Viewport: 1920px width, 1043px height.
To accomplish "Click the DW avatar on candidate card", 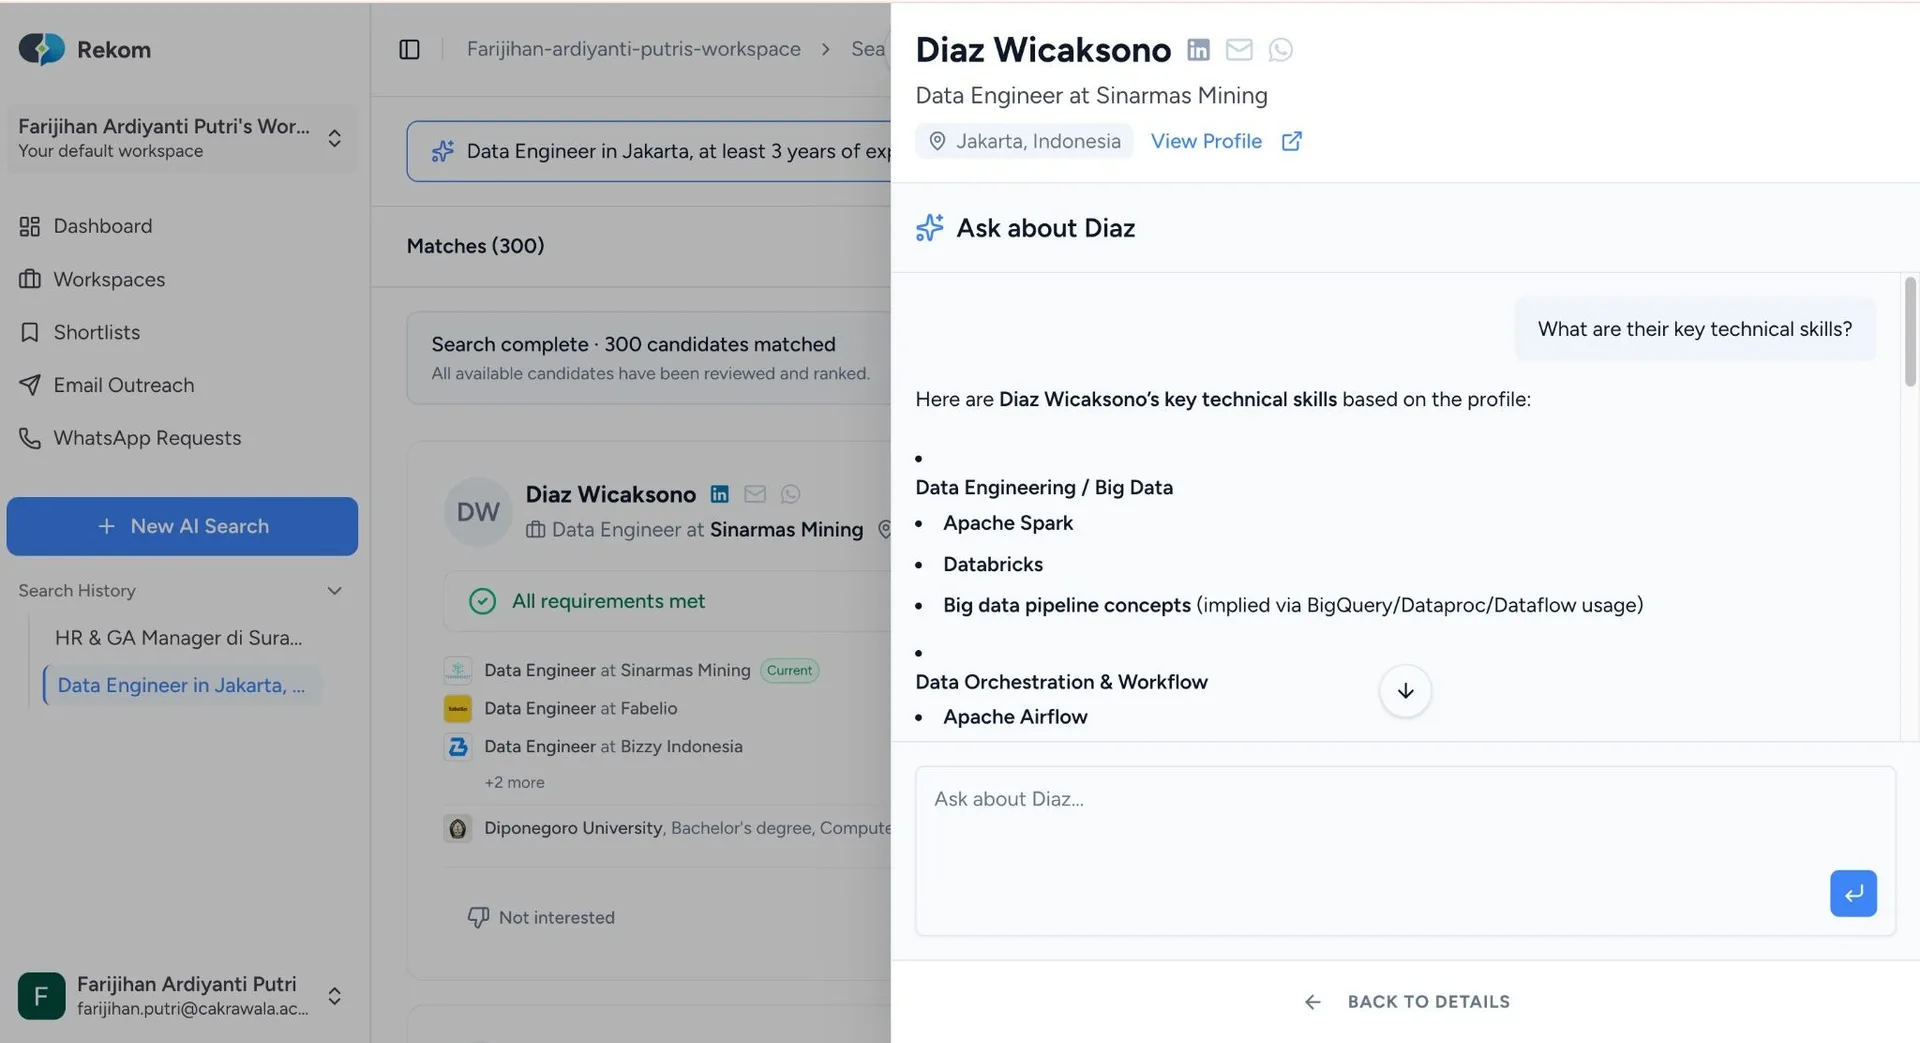I will (x=478, y=512).
